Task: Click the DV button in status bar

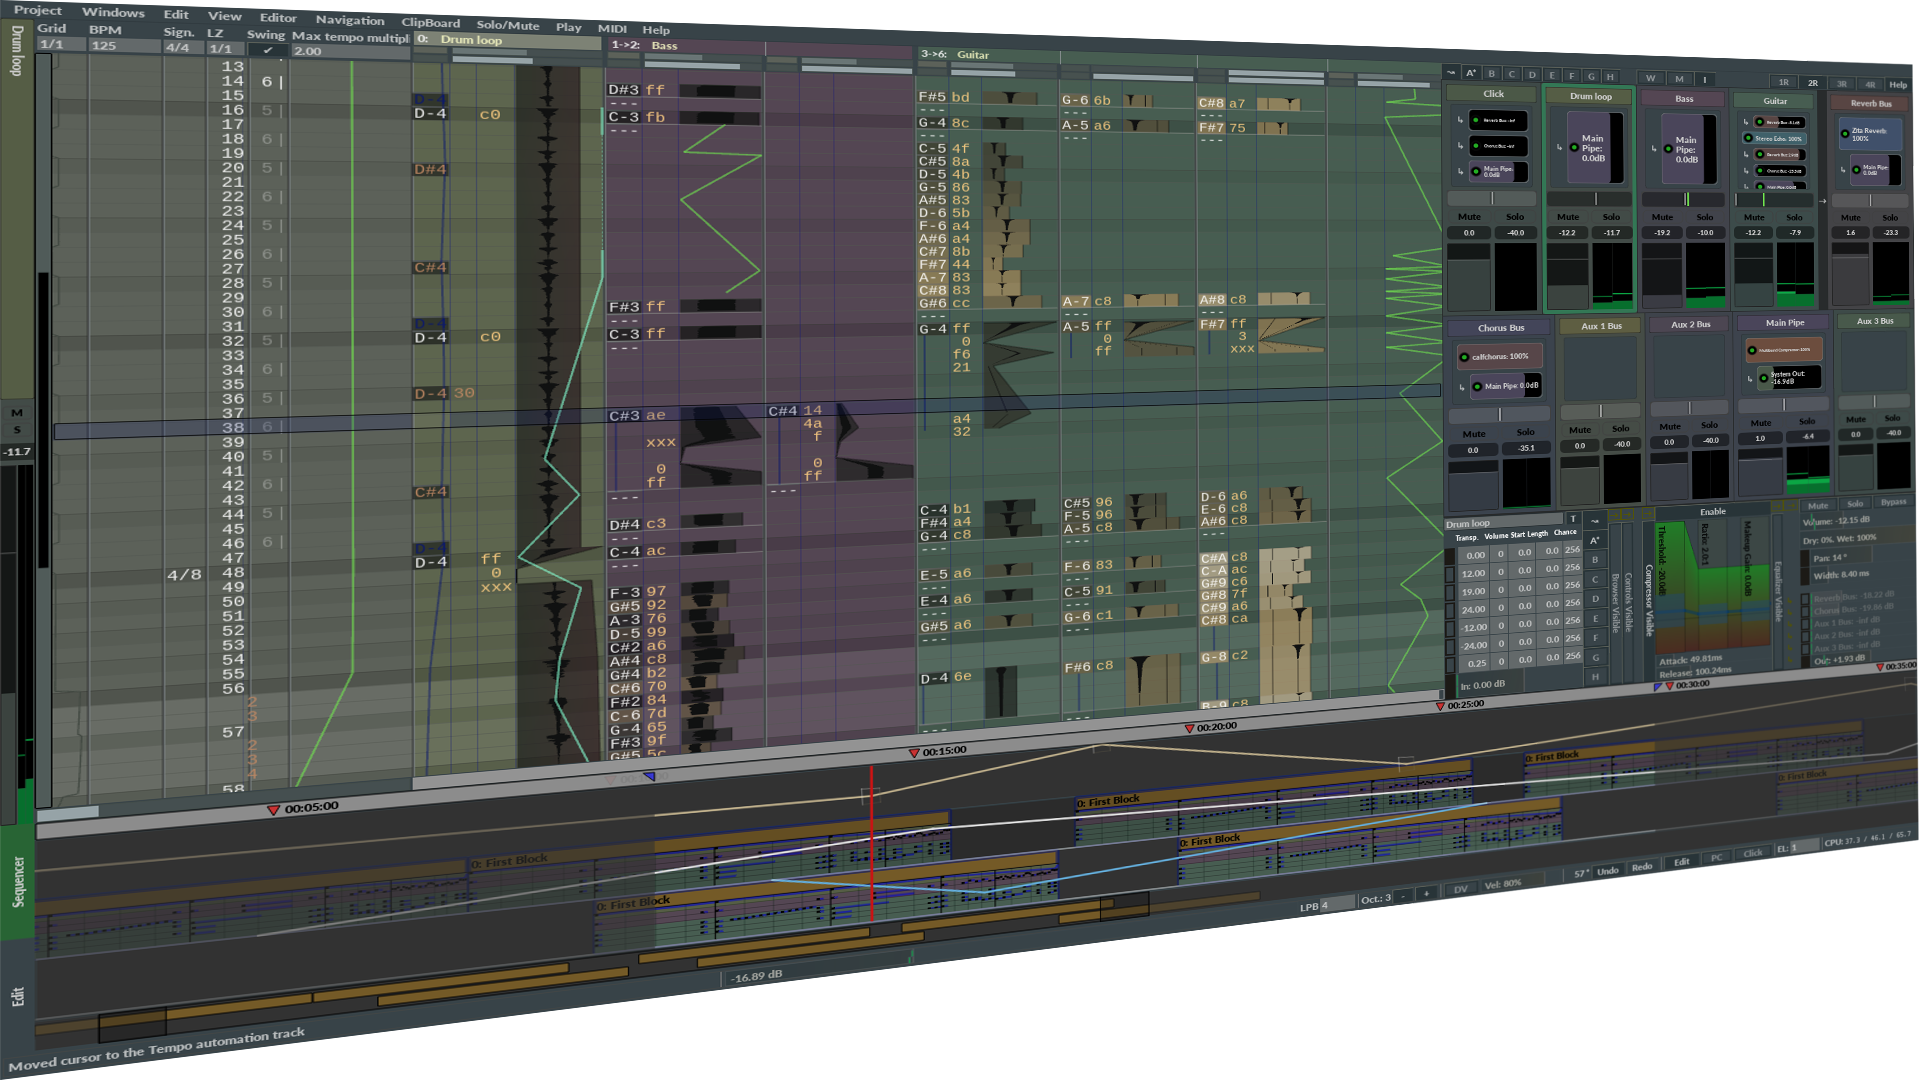Action: click(1461, 889)
